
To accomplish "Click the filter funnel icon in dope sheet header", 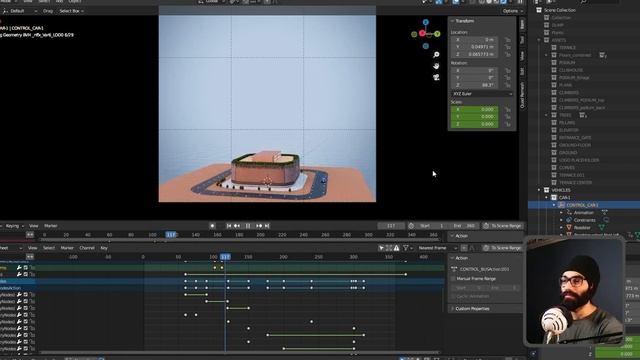I will [406, 248].
